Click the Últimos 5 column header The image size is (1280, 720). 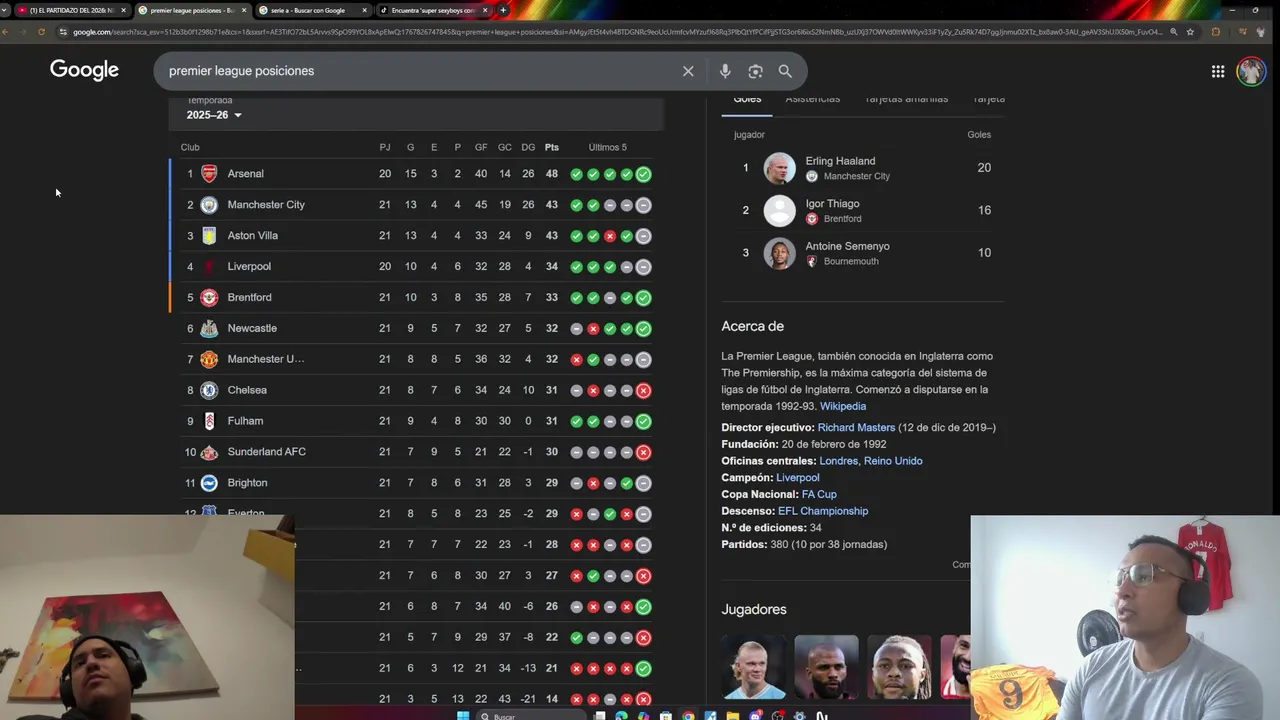click(608, 147)
